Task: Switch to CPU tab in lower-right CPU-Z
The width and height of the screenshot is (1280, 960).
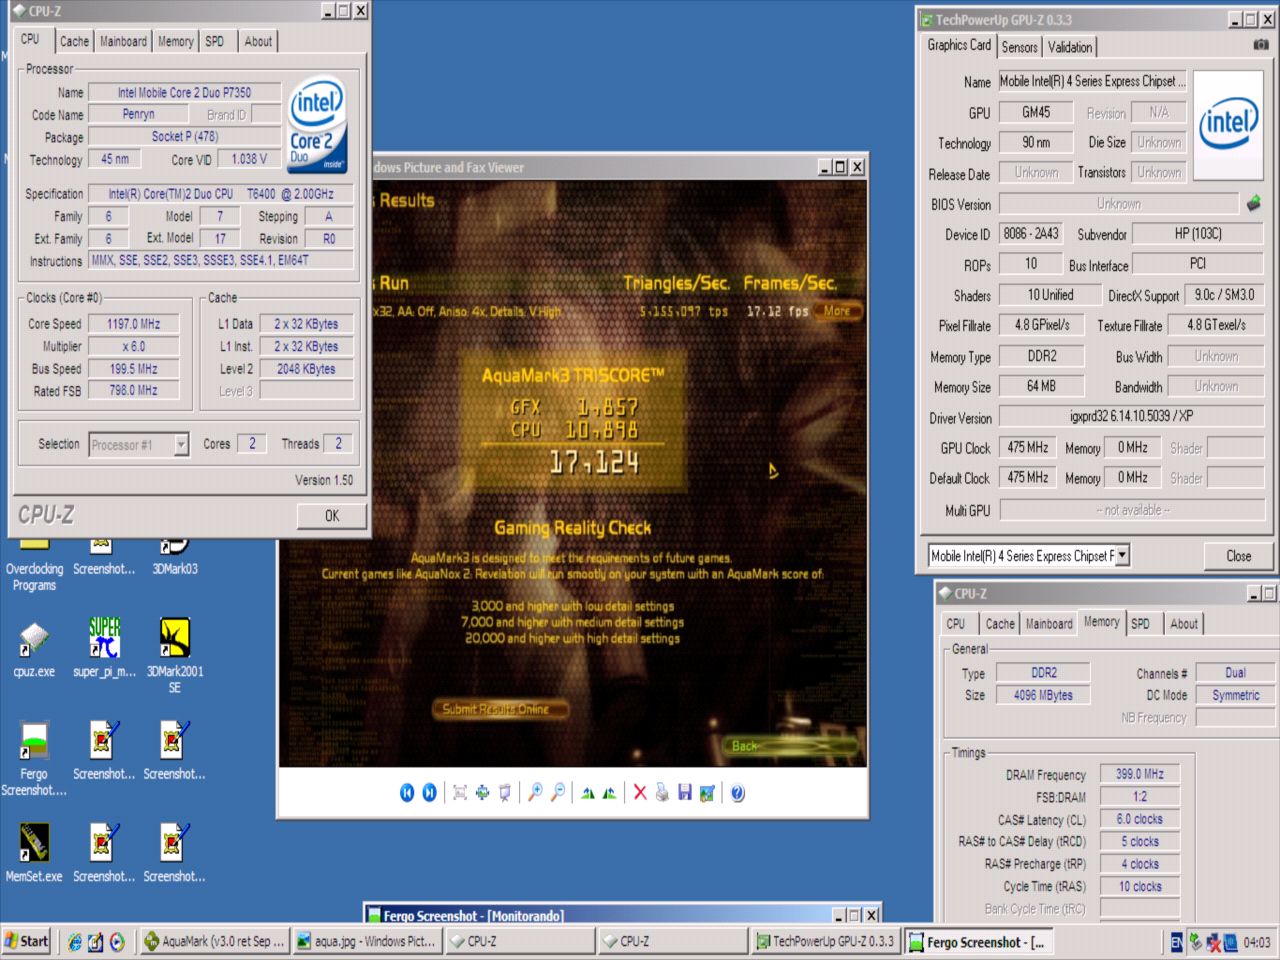Action: click(x=956, y=623)
